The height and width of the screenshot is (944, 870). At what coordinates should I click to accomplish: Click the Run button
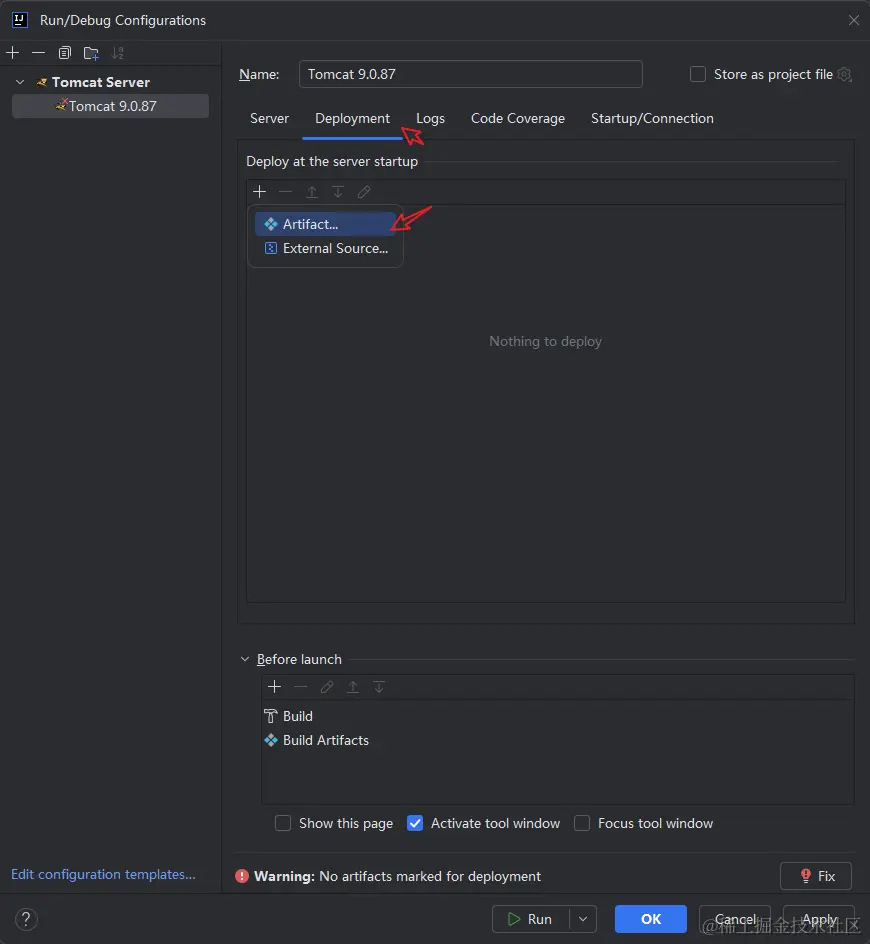(530, 919)
